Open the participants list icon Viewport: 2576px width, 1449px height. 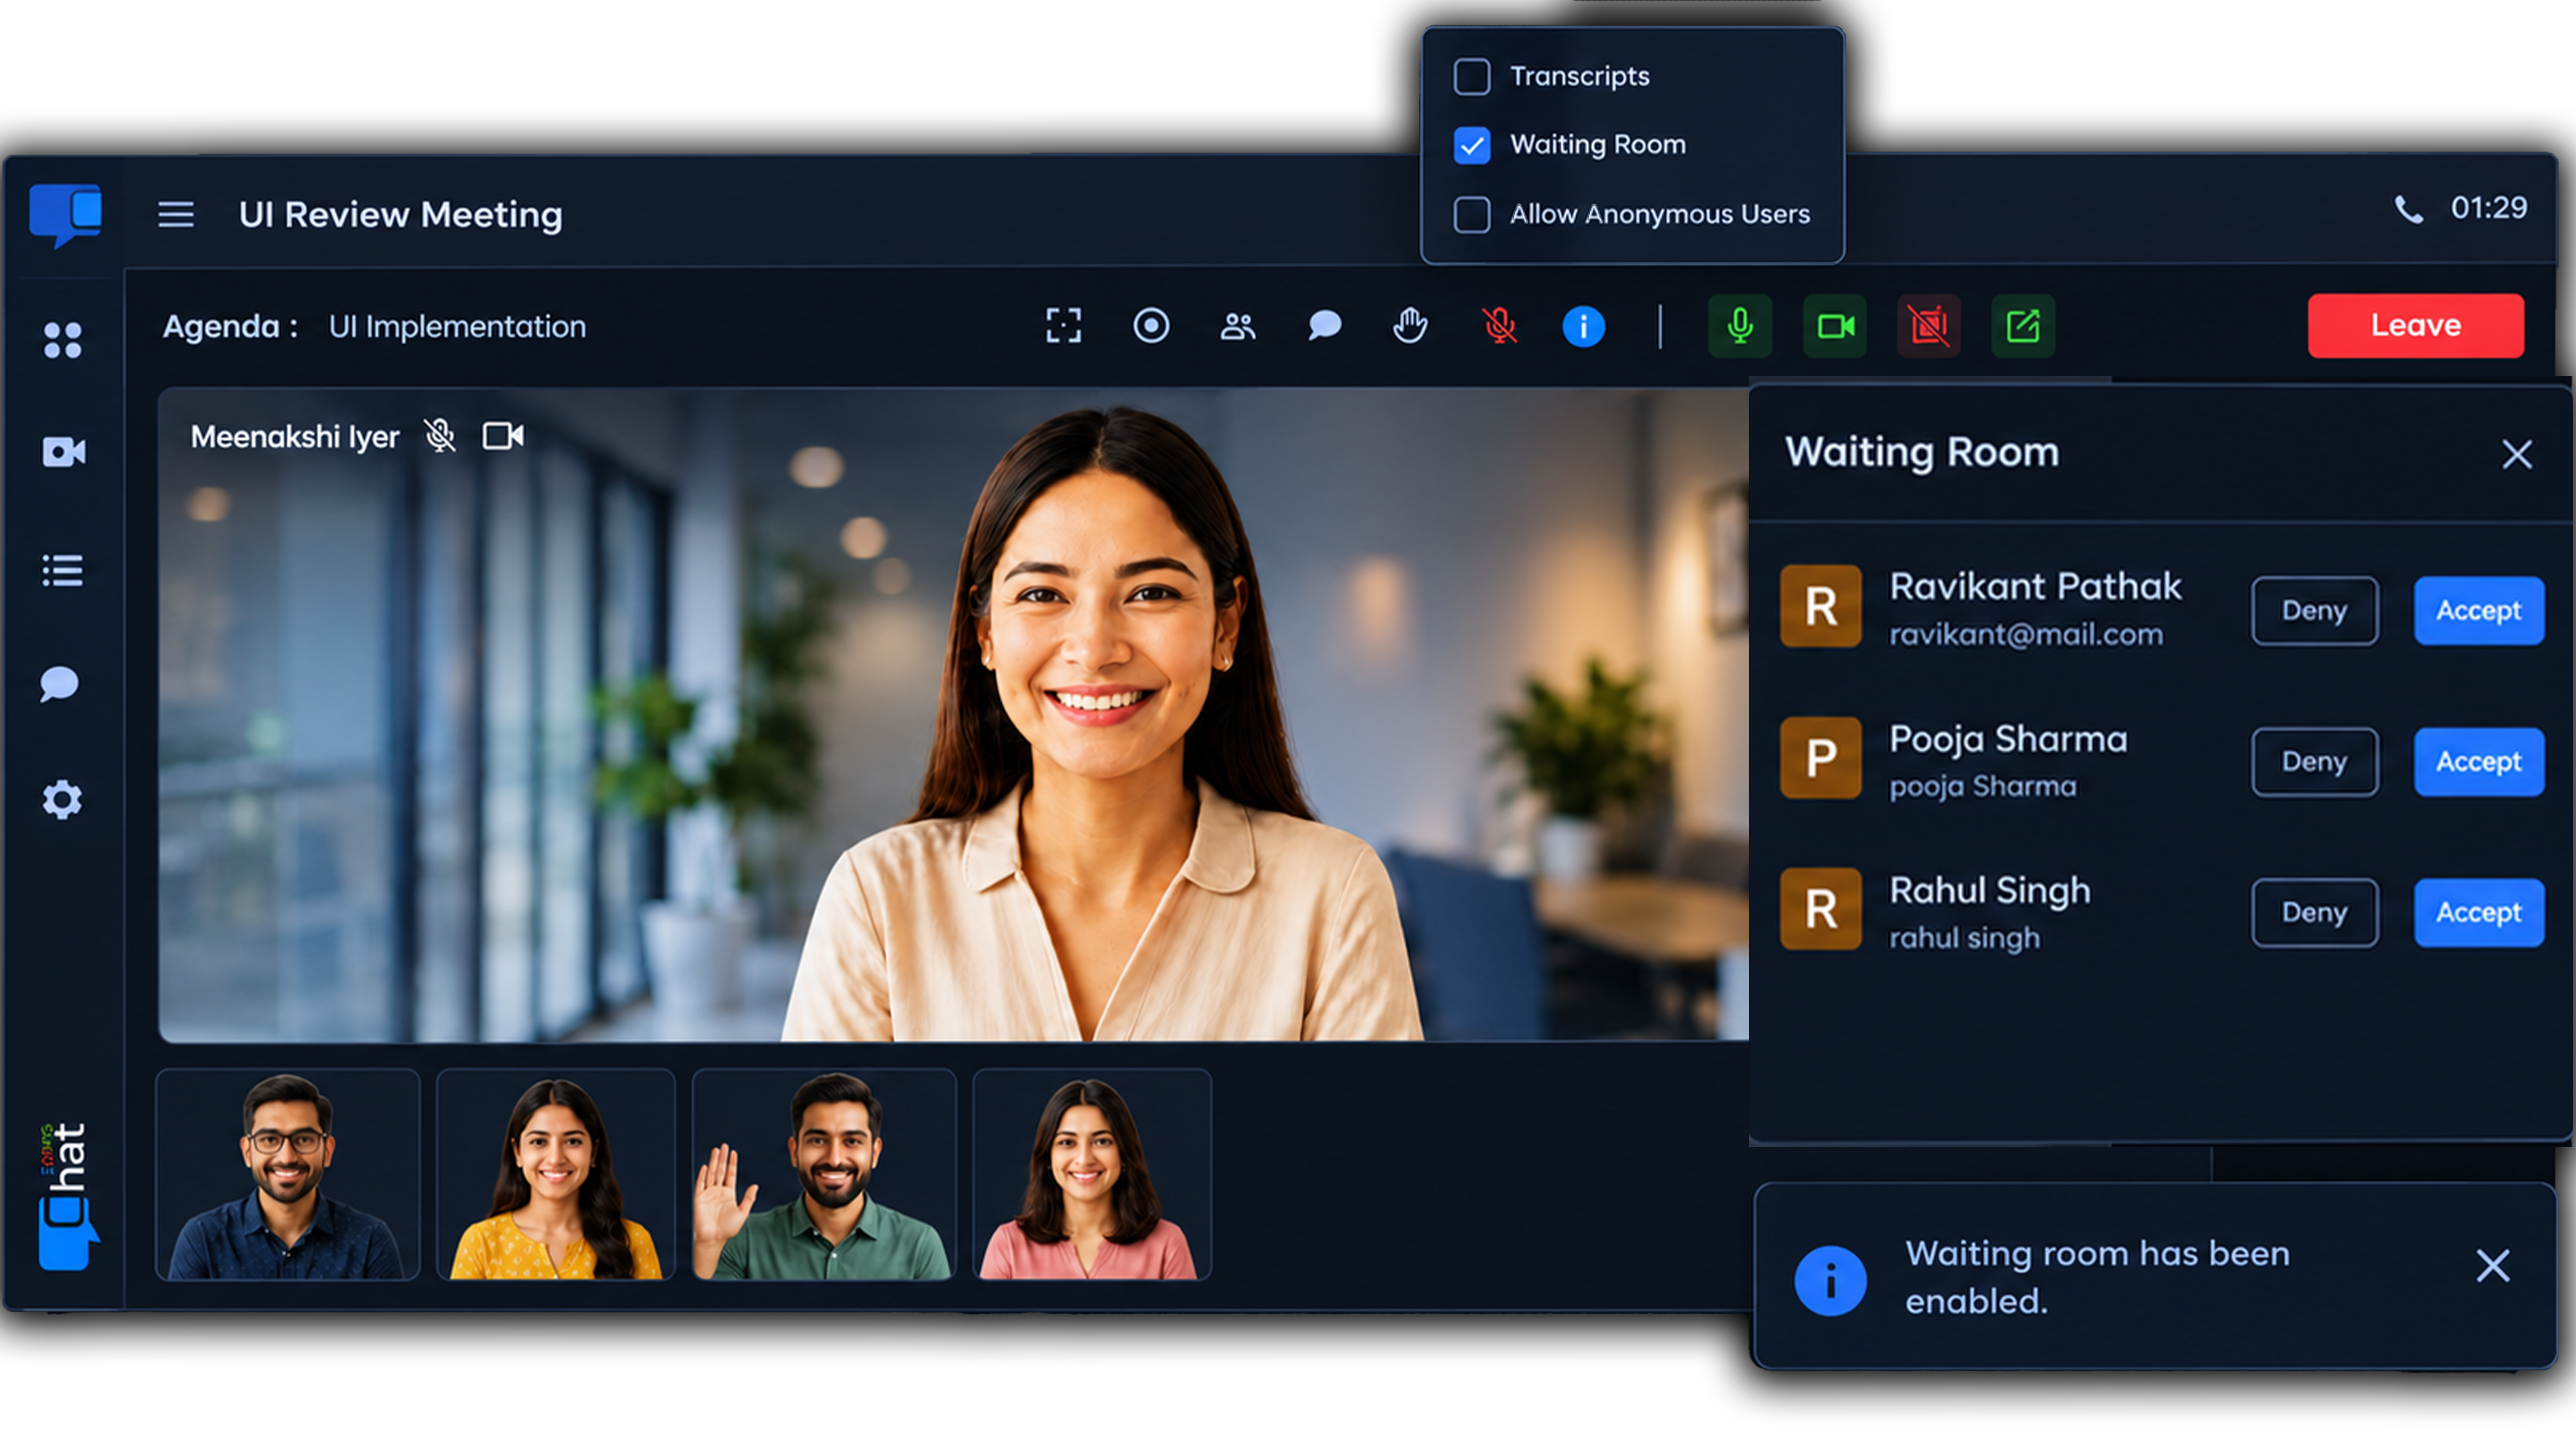click(1238, 326)
